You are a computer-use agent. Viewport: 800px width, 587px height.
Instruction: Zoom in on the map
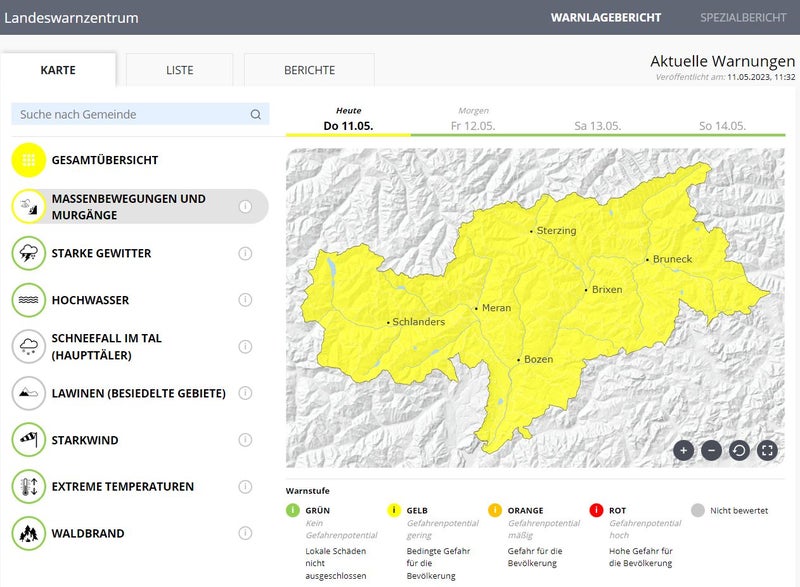[x=683, y=450]
